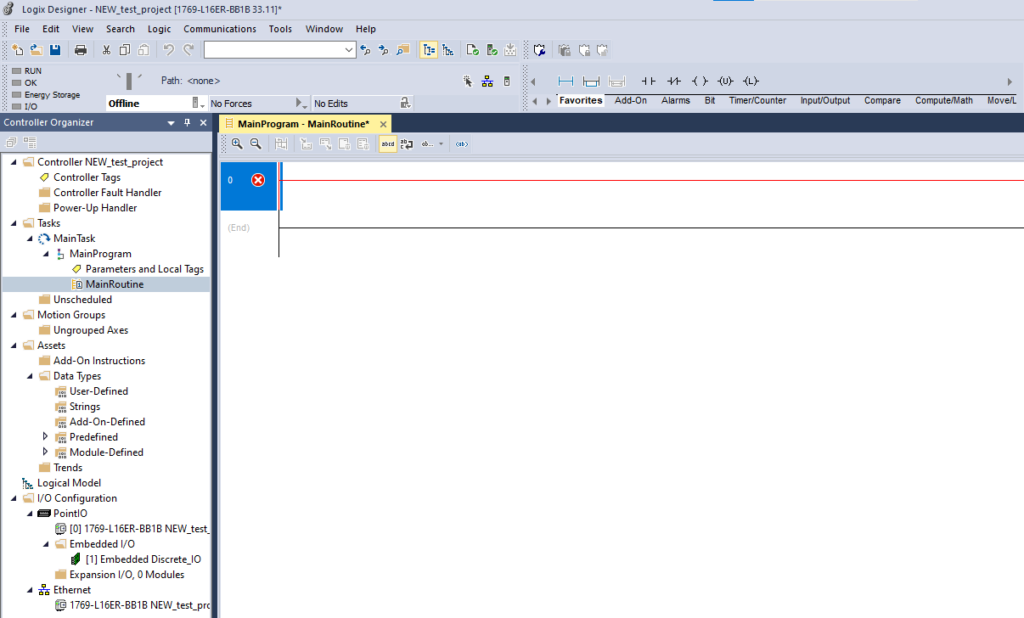
Task: Toggle the abcd tag description display
Action: 388,143
